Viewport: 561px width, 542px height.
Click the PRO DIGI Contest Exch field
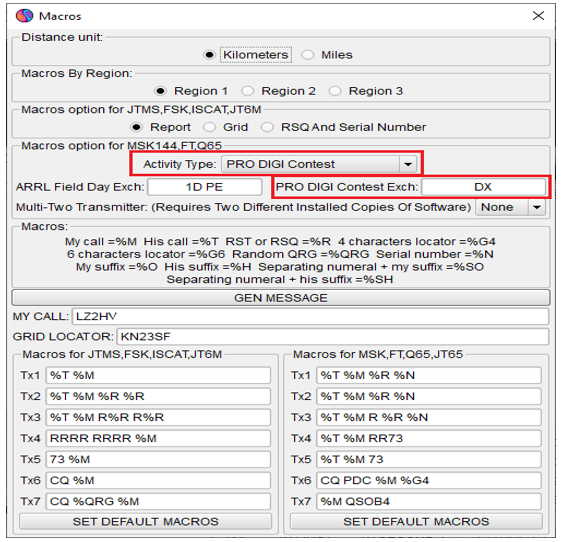[483, 187]
